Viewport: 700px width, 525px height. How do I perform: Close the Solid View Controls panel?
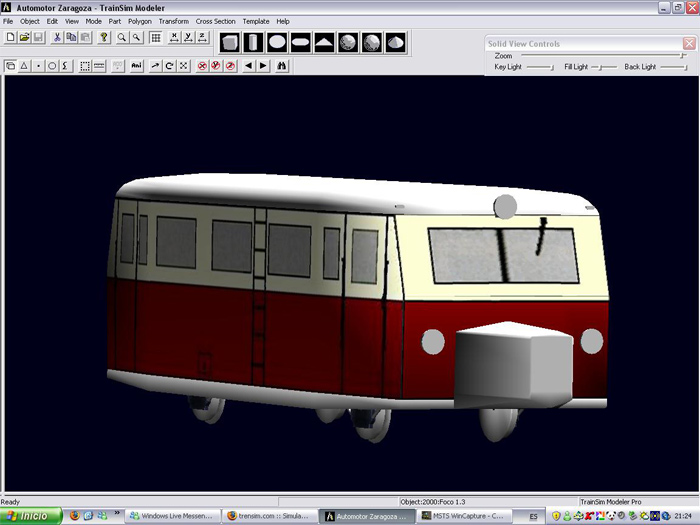tap(689, 44)
